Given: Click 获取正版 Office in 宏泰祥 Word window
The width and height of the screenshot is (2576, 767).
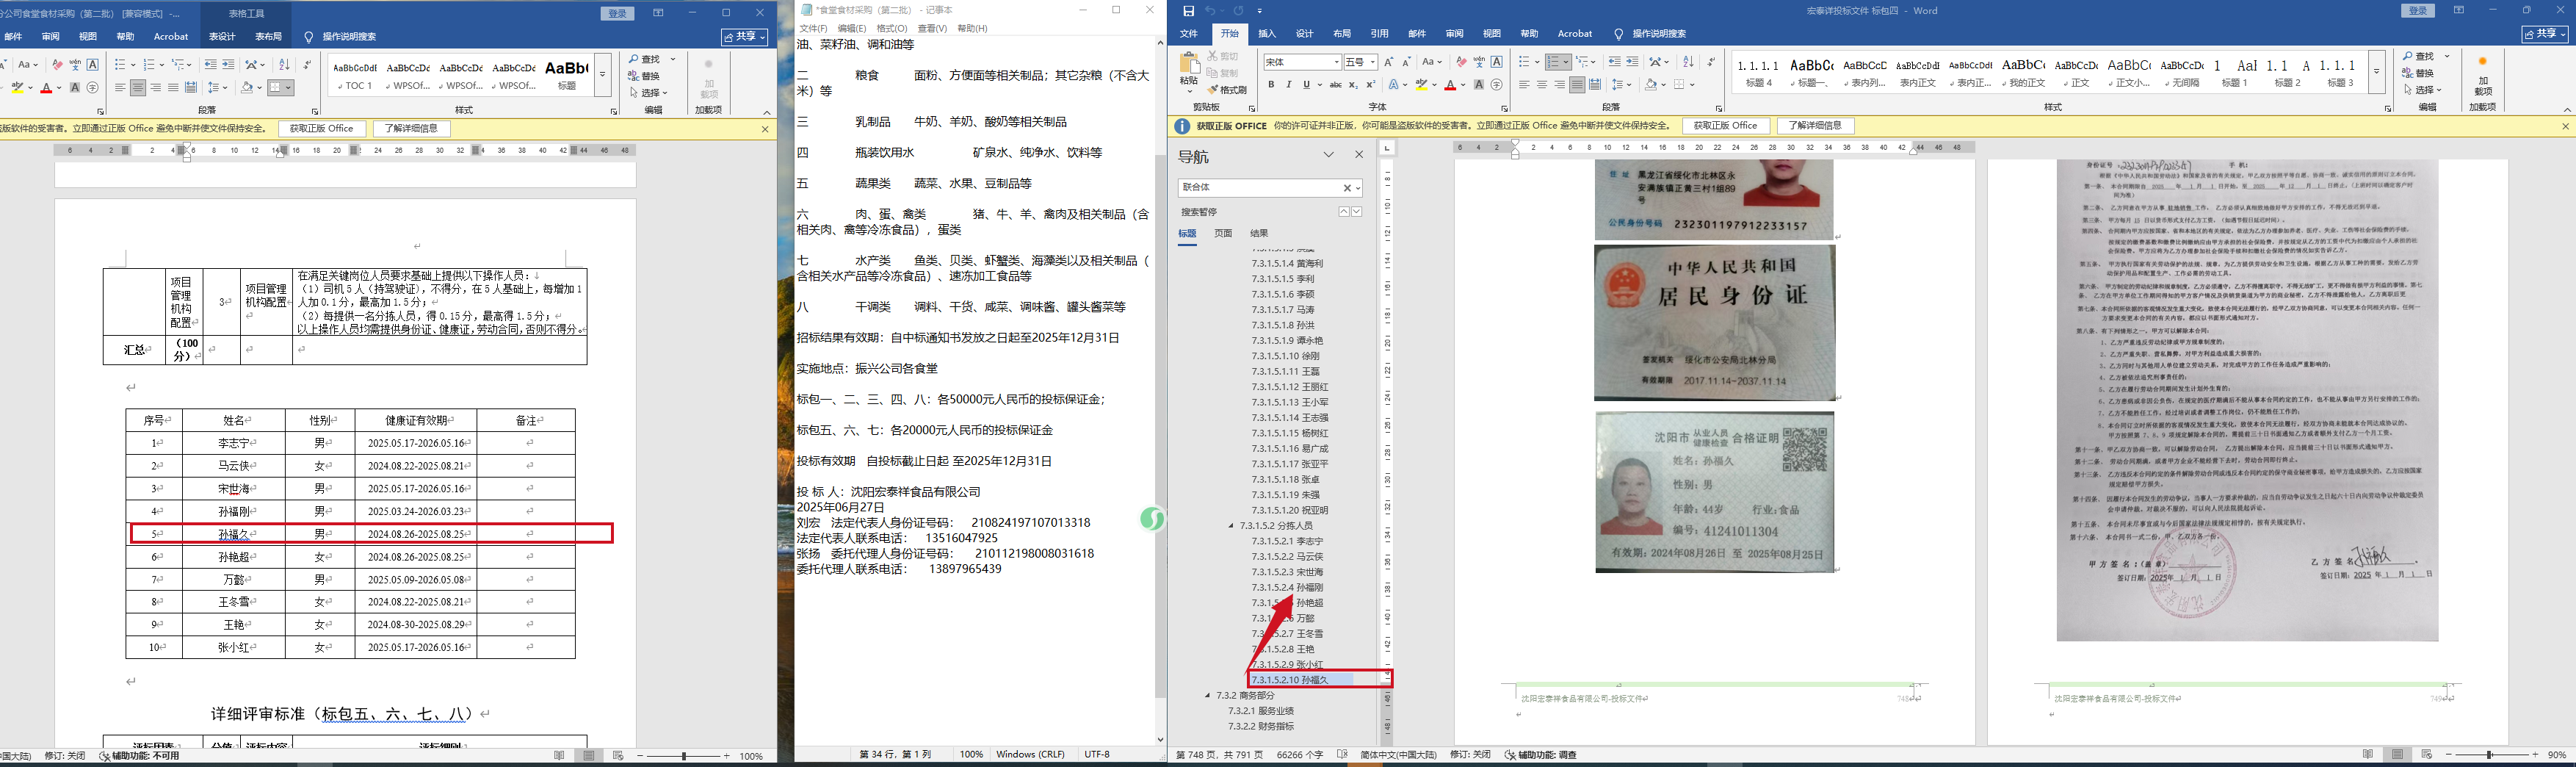Looking at the screenshot, I should coord(1726,126).
